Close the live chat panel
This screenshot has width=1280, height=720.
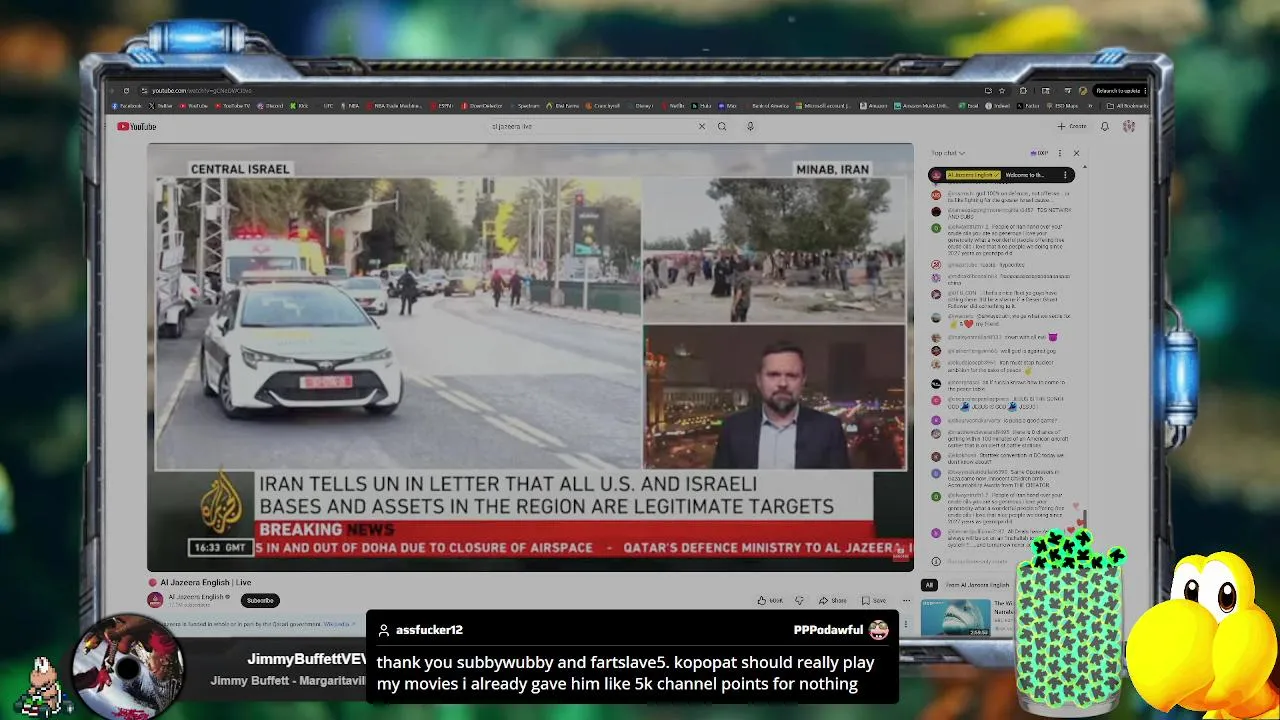pos(1076,153)
